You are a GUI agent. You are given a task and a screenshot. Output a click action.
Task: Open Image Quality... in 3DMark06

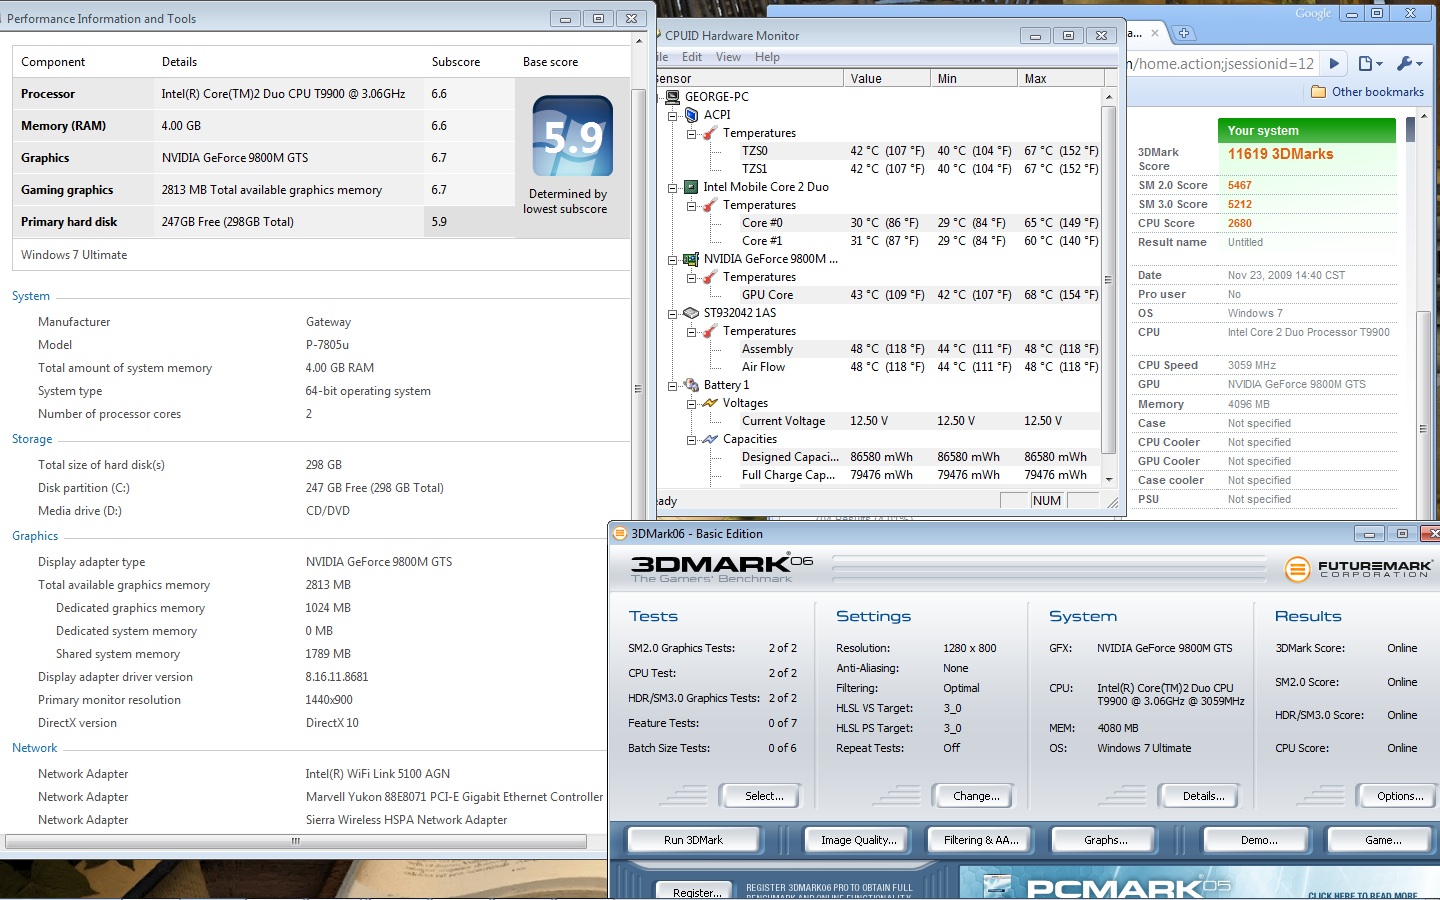pos(859,840)
